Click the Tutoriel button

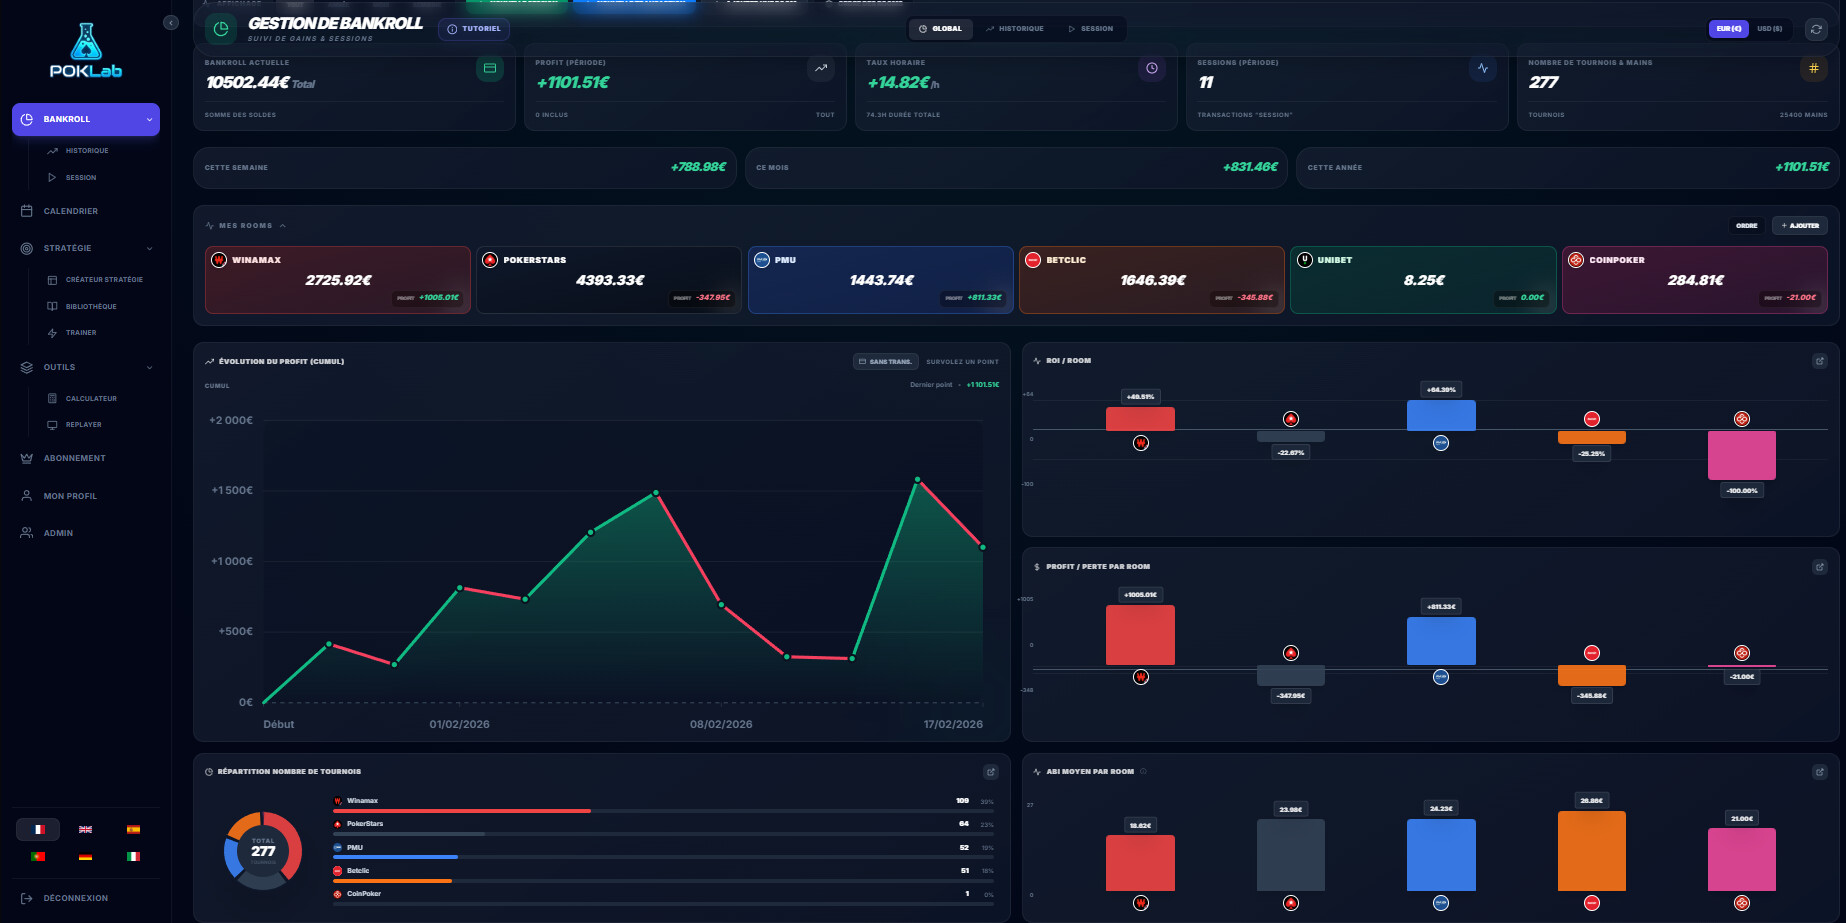[474, 29]
